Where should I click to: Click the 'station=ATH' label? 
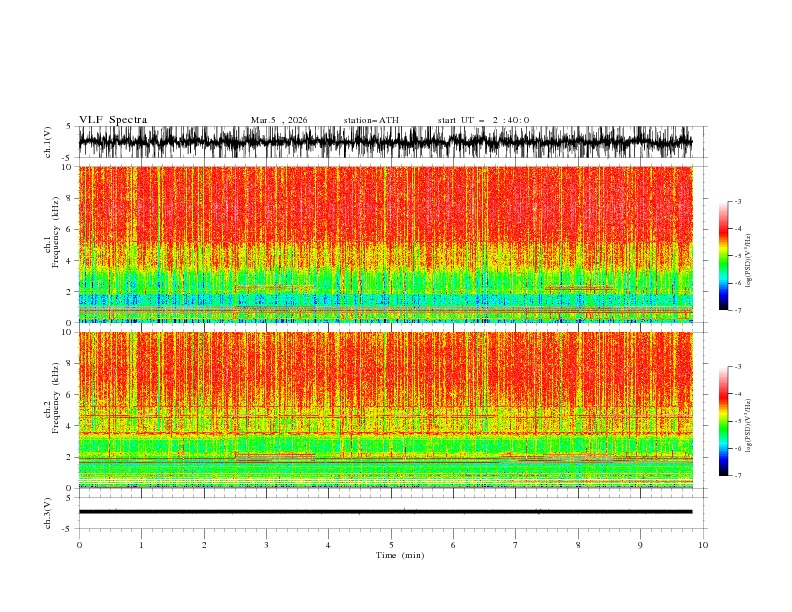[371, 120]
